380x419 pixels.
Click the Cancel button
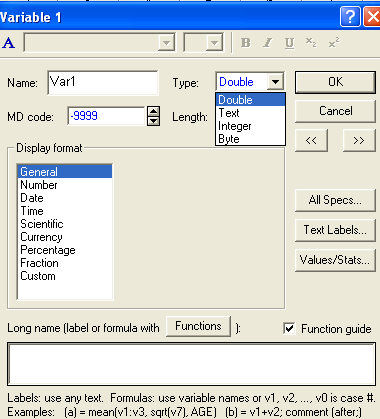tap(335, 111)
